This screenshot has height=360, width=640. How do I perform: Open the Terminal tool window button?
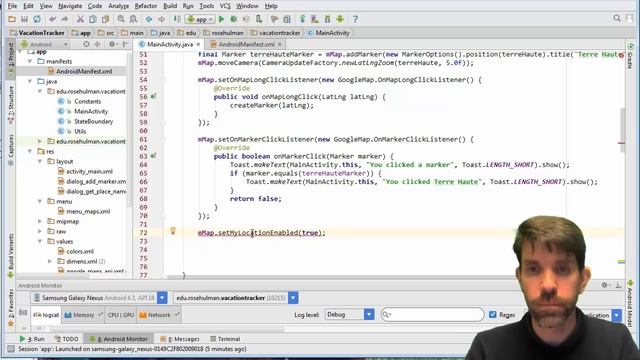[225, 339]
